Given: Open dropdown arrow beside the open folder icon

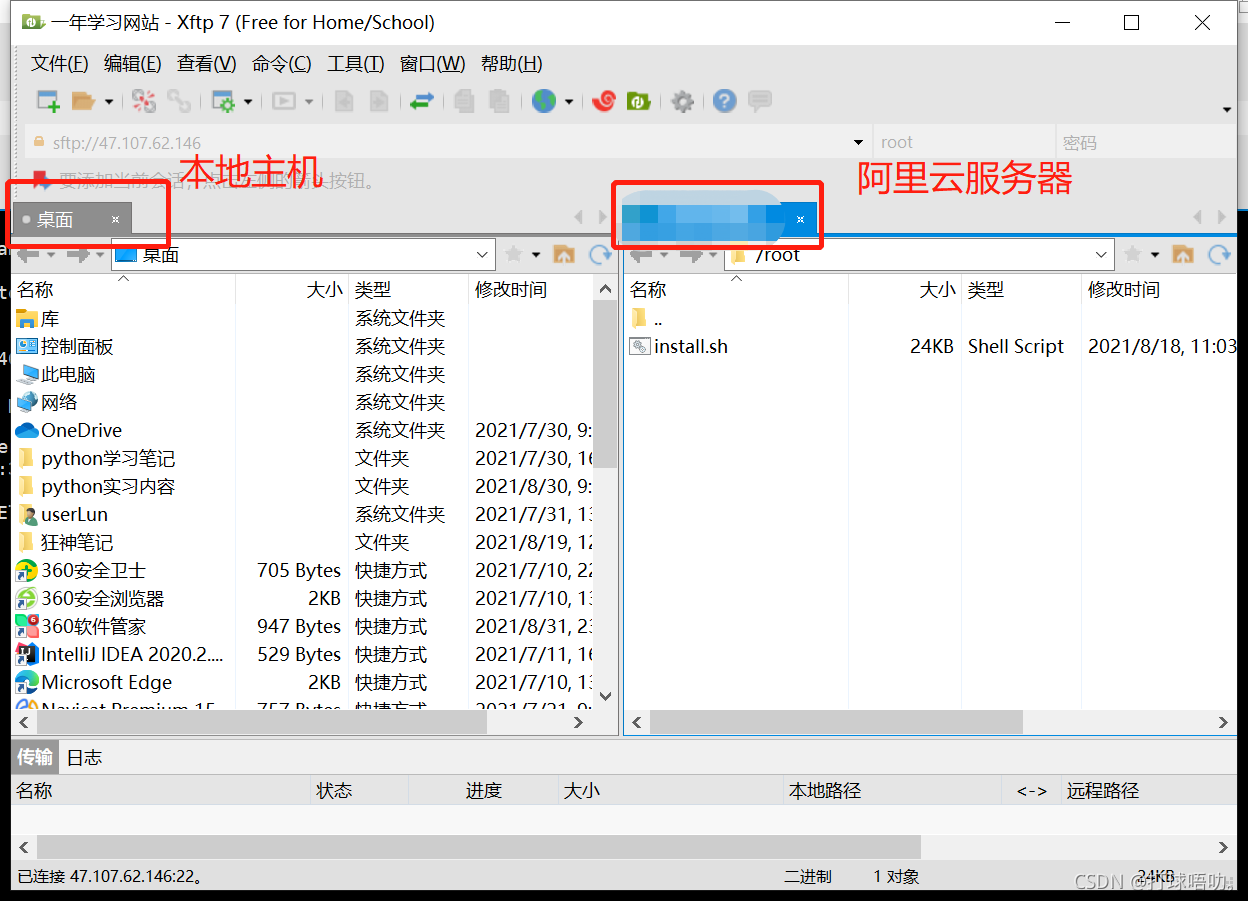Looking at the screenshot, I should click(109, 102).
